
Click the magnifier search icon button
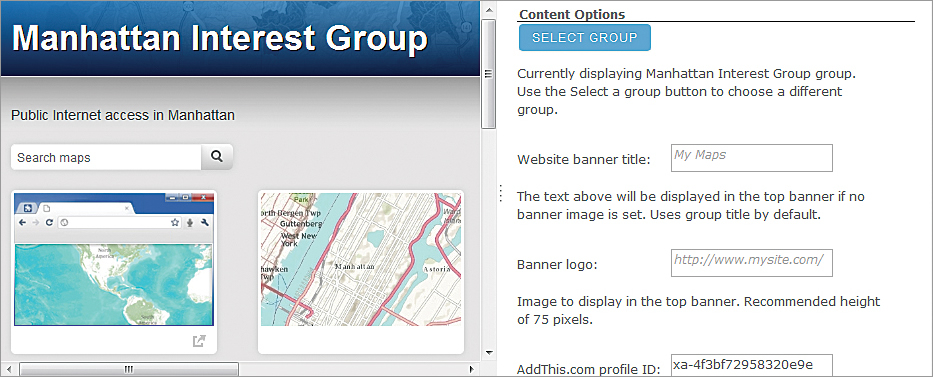pos(217,157)
